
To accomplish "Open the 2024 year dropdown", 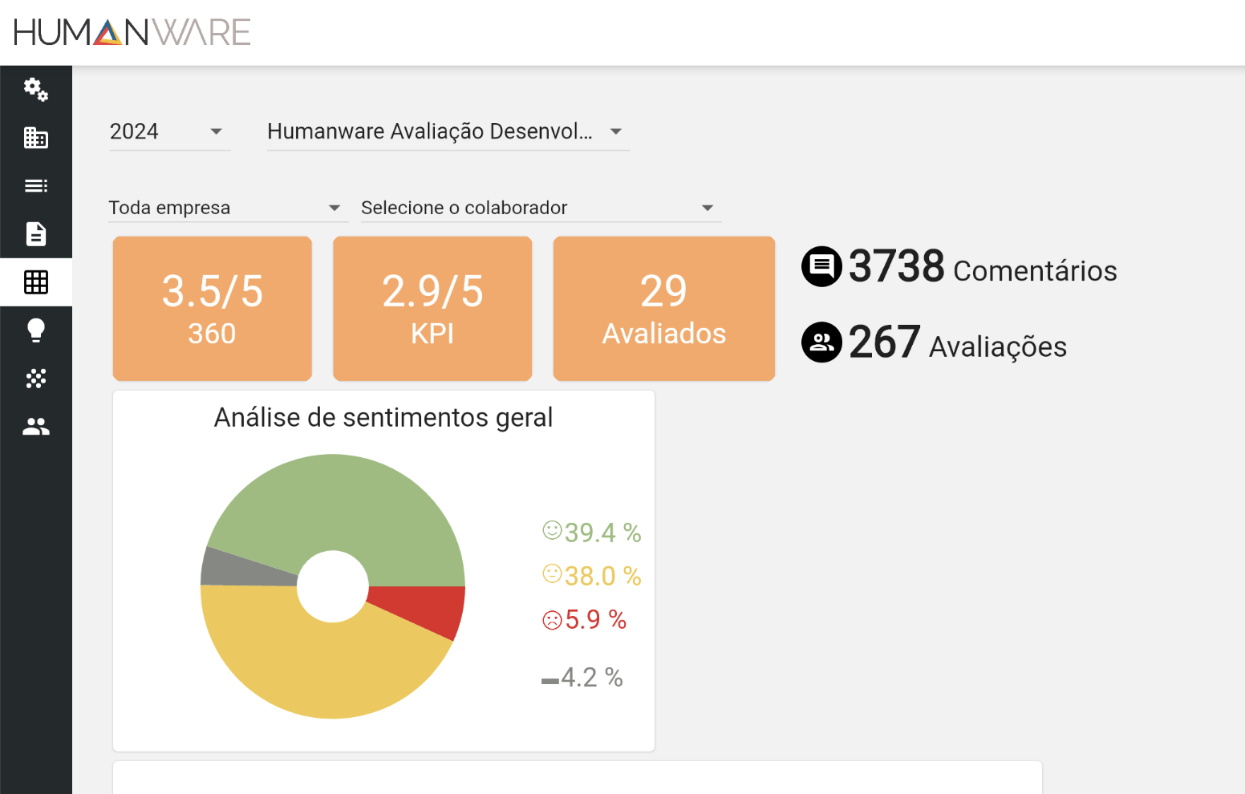I will 169,132.
